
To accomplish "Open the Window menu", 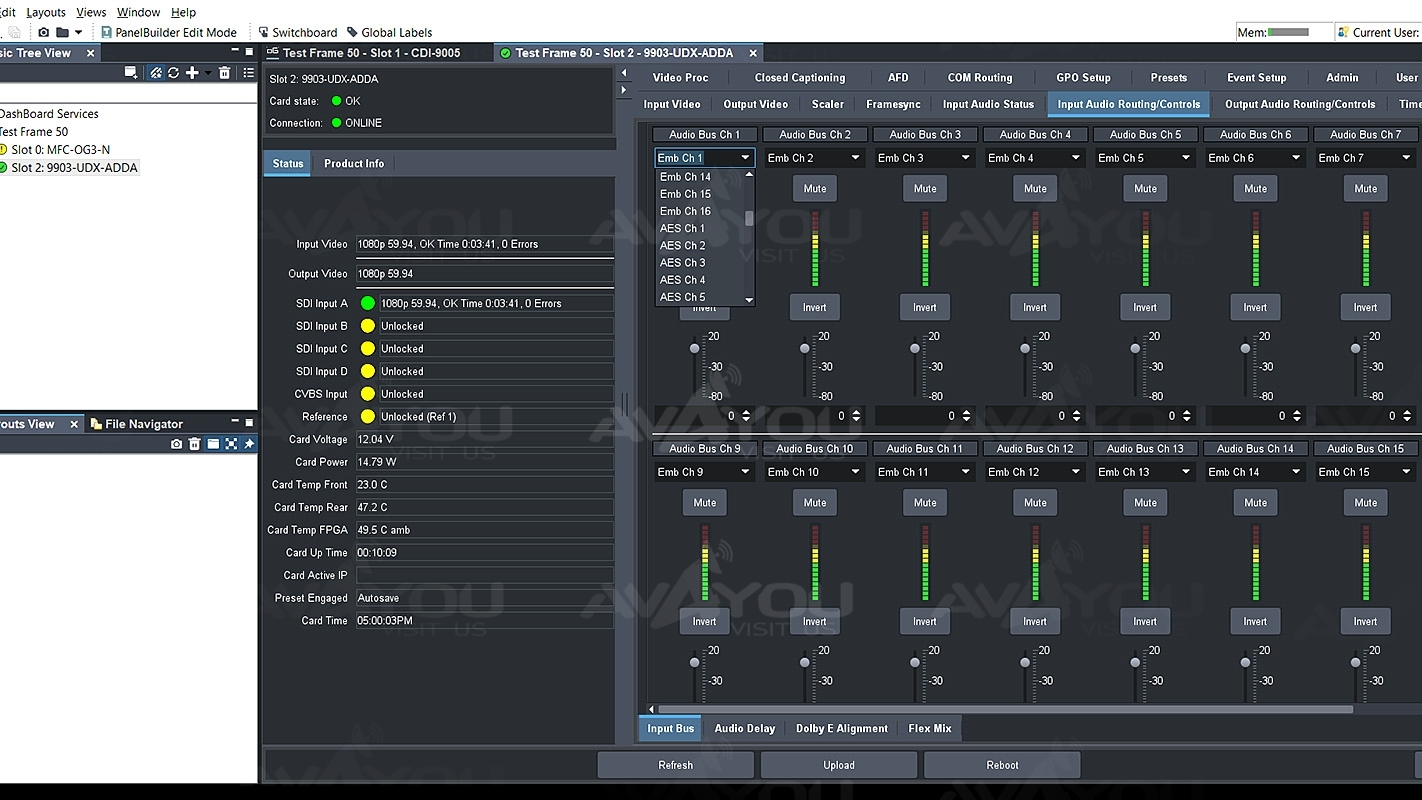I will tap(138, 12).
